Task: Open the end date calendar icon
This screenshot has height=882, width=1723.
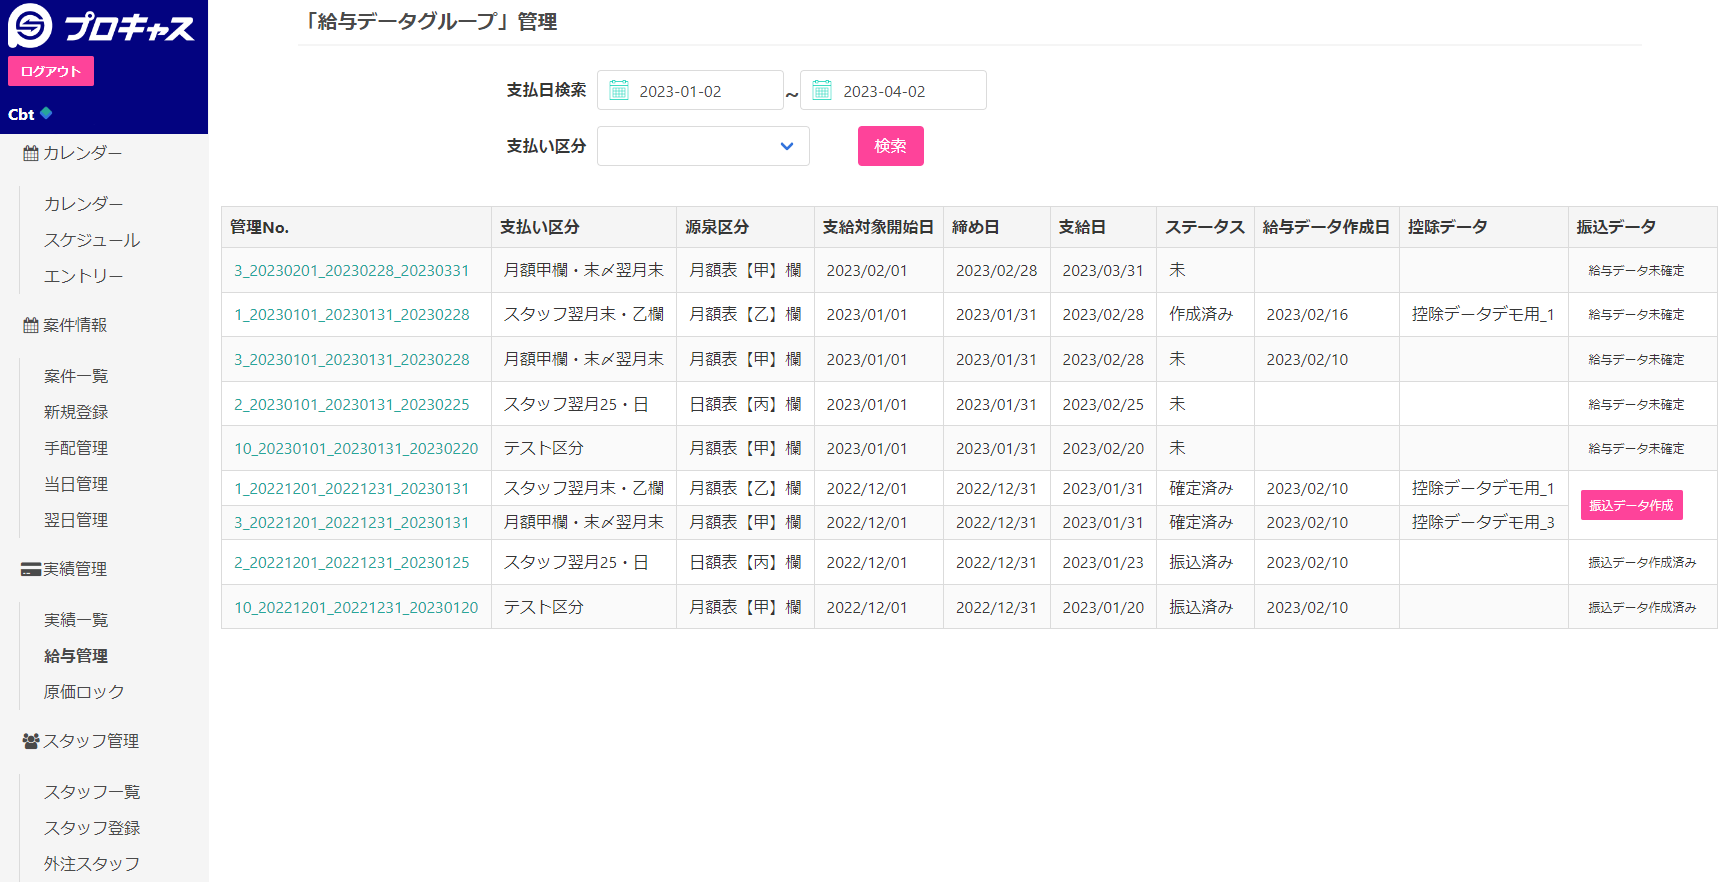Action: click(x=822, y=90)
